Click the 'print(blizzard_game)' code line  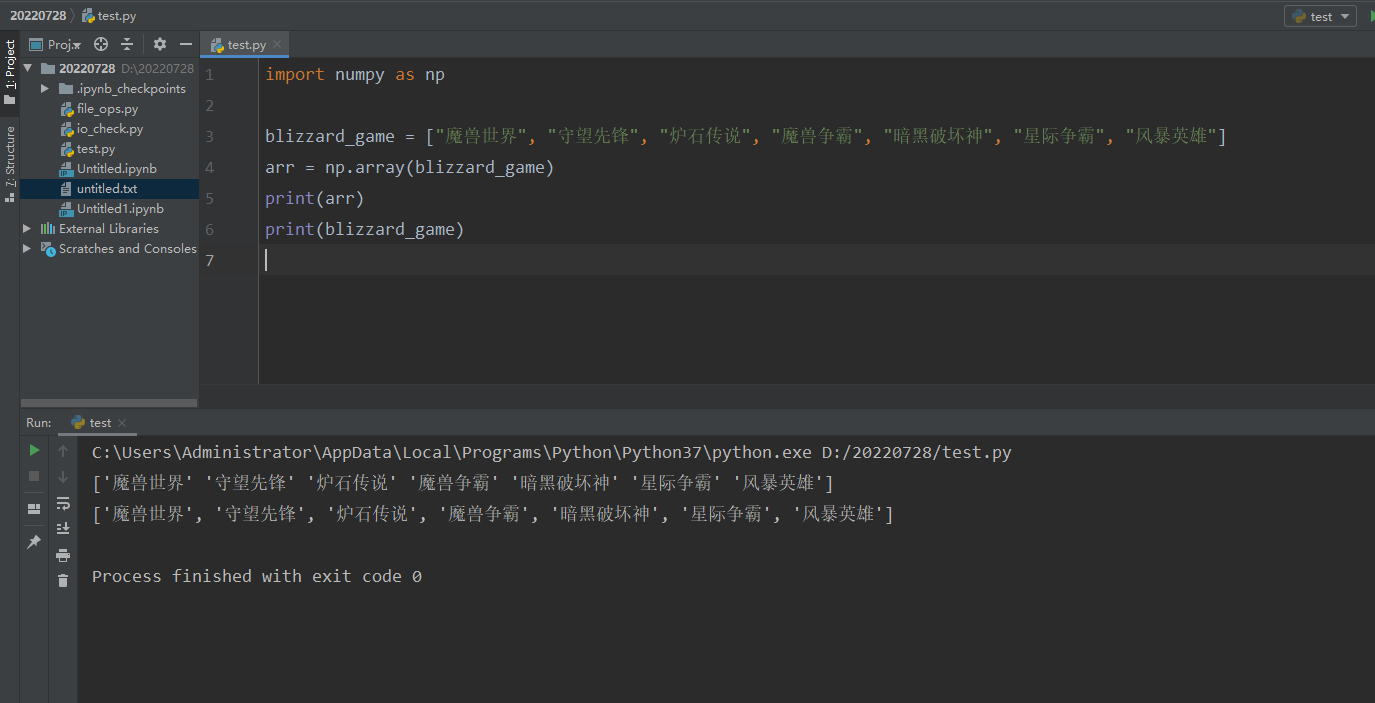tap(365, 230)
